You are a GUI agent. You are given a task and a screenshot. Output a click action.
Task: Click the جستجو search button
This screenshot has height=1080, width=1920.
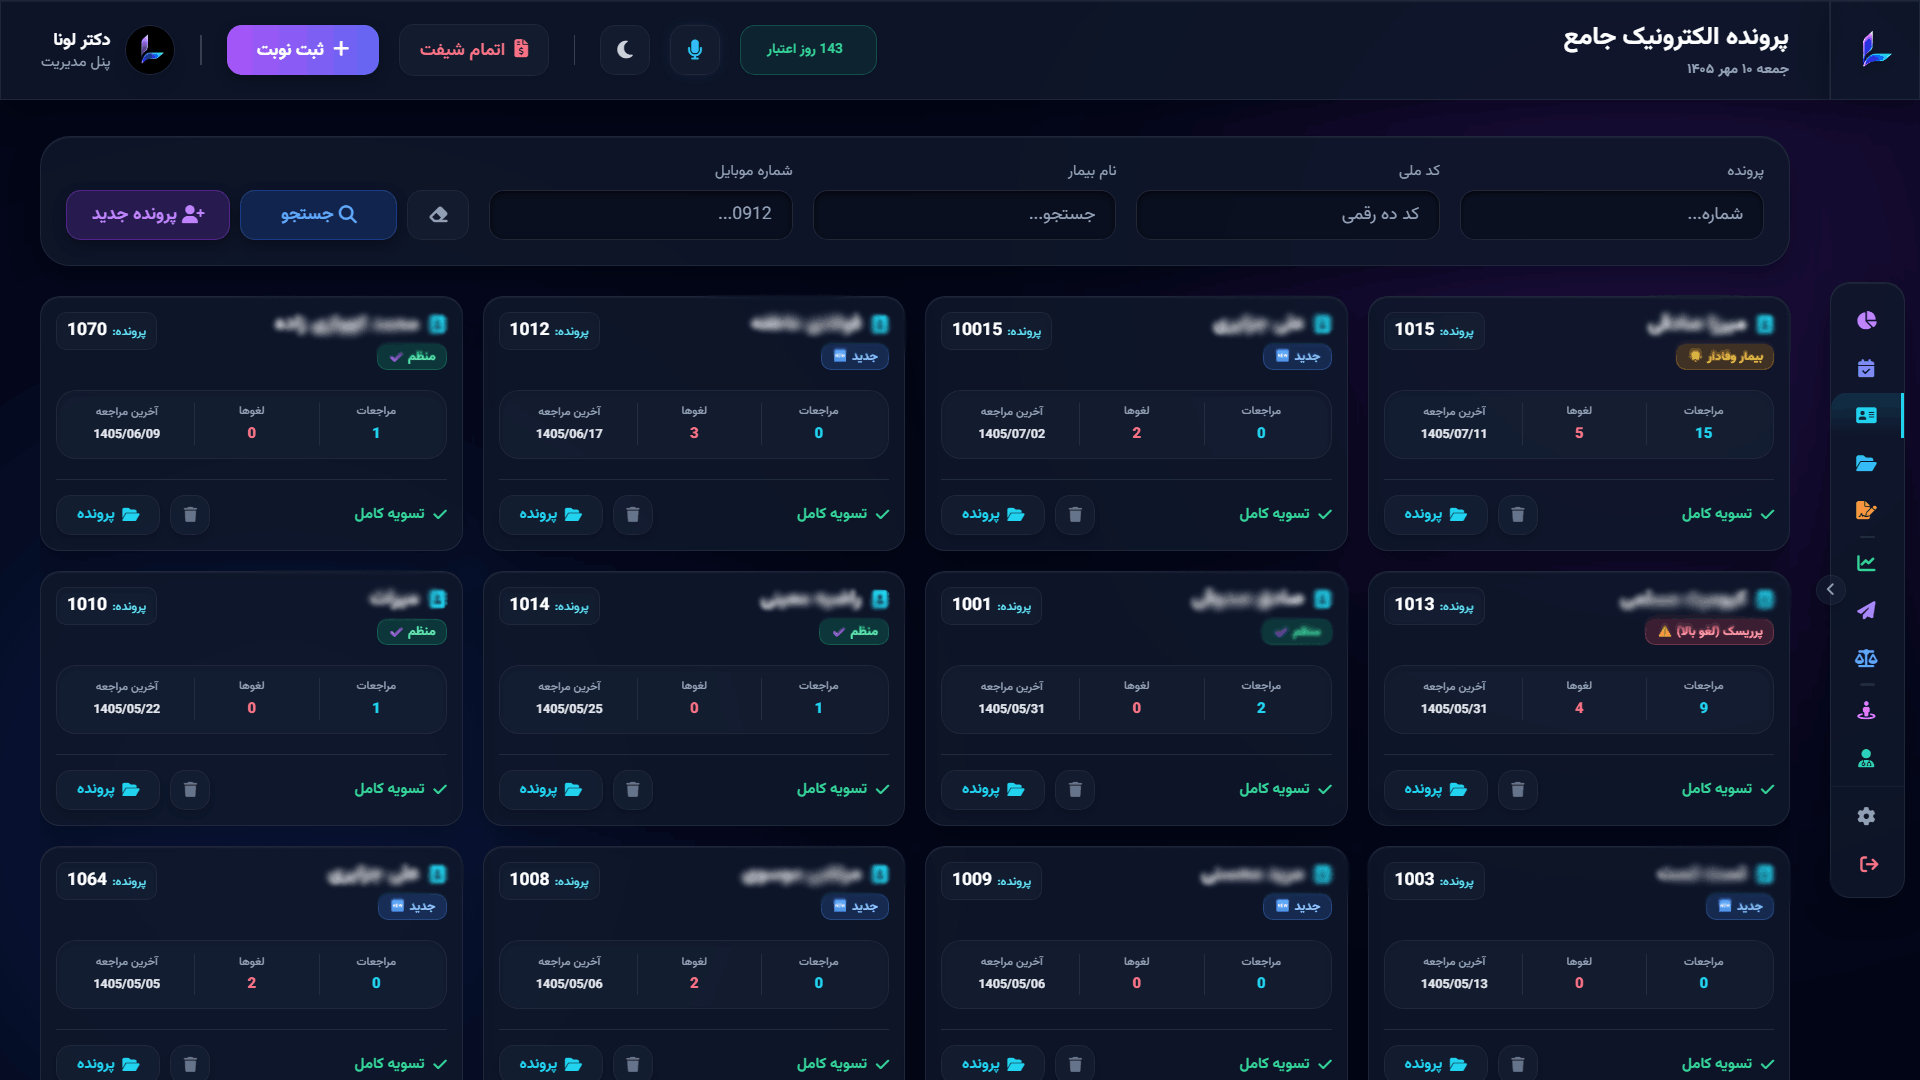coord(318,215)
